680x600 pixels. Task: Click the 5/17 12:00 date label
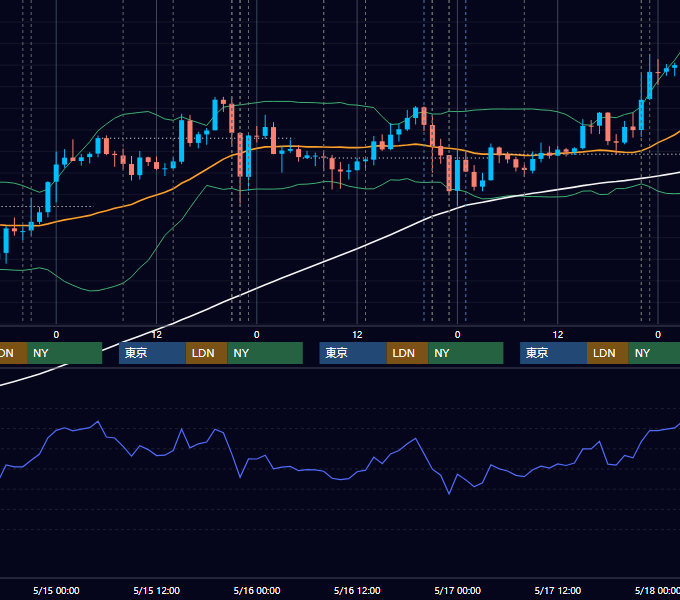[x=558, y=590]
